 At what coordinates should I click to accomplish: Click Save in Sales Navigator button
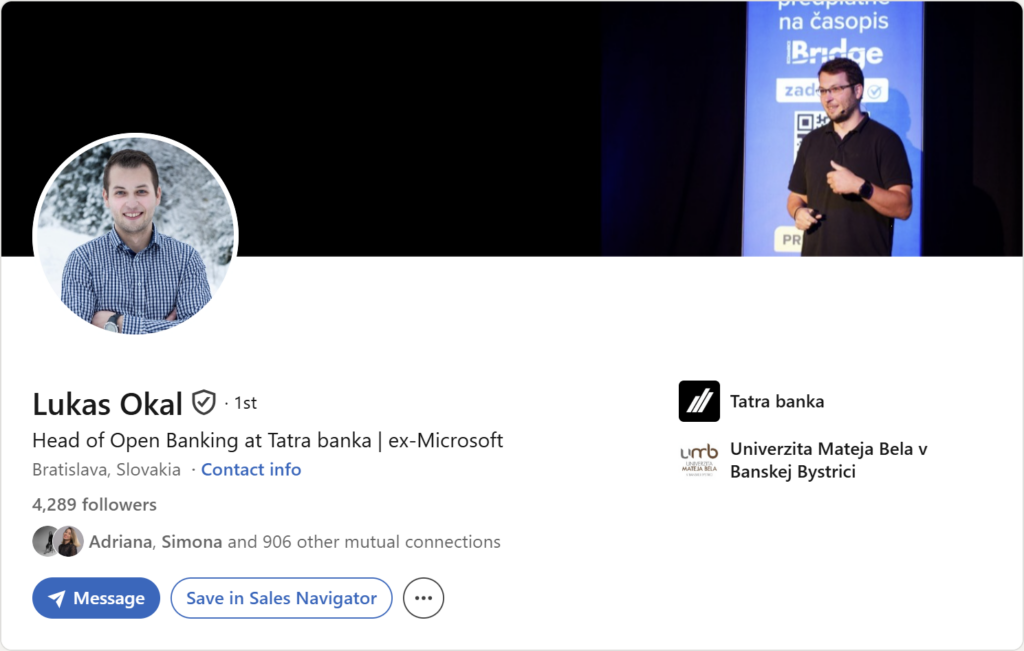click(x=281, y=598)
